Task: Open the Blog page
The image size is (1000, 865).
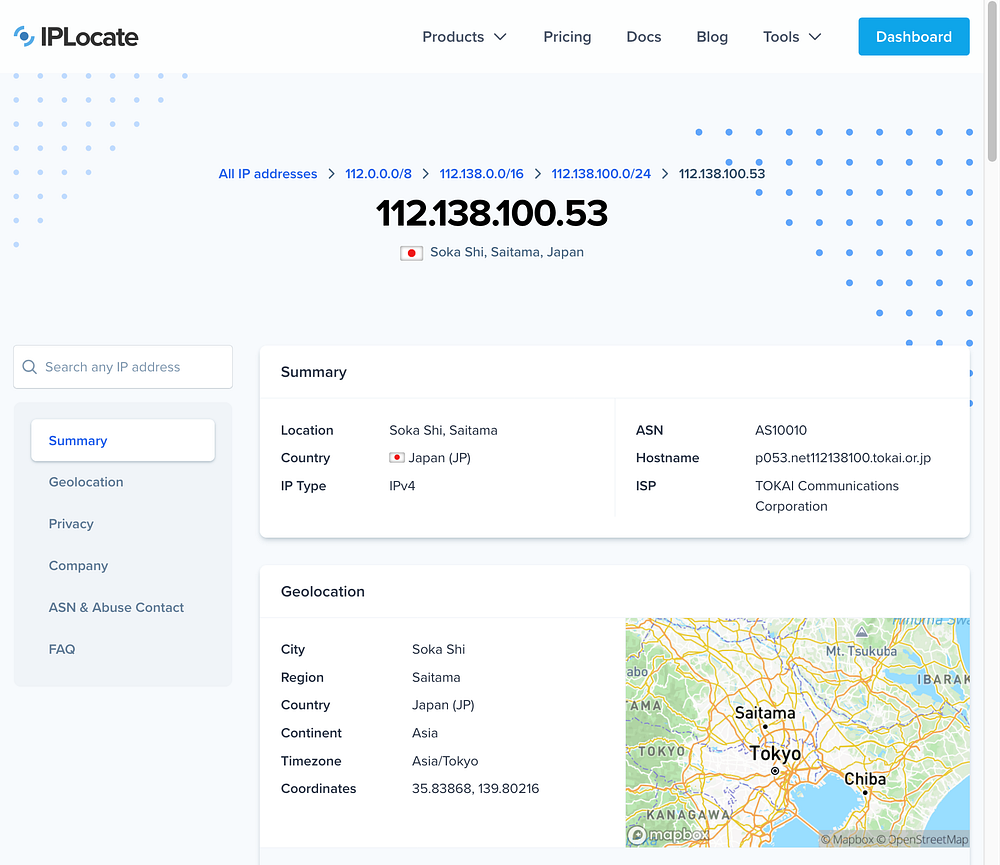Action: [x=712, y=37]
